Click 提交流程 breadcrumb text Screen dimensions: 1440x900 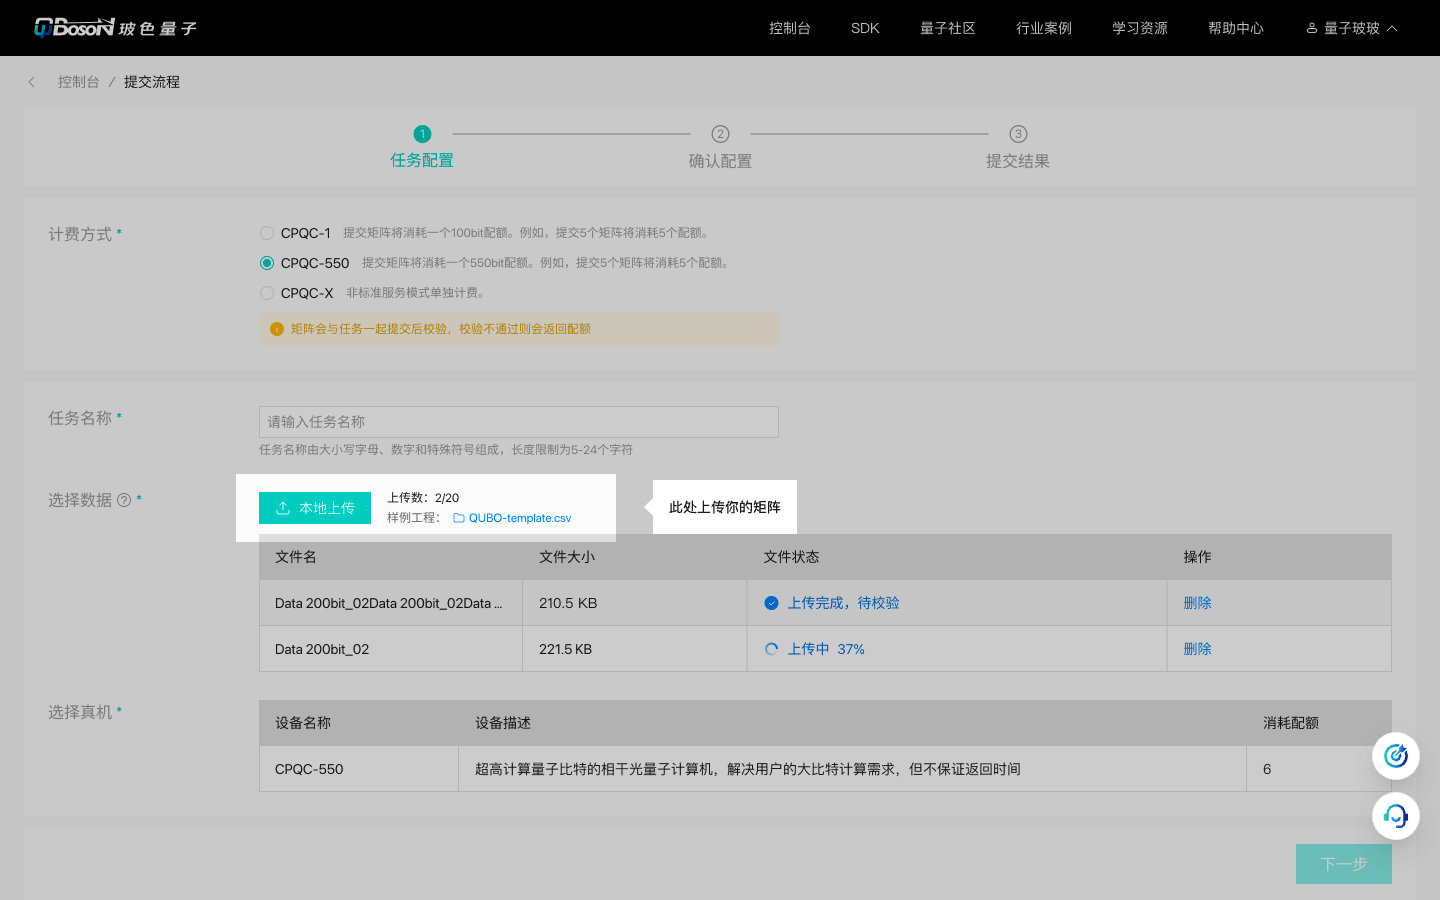tap(152, 82)
